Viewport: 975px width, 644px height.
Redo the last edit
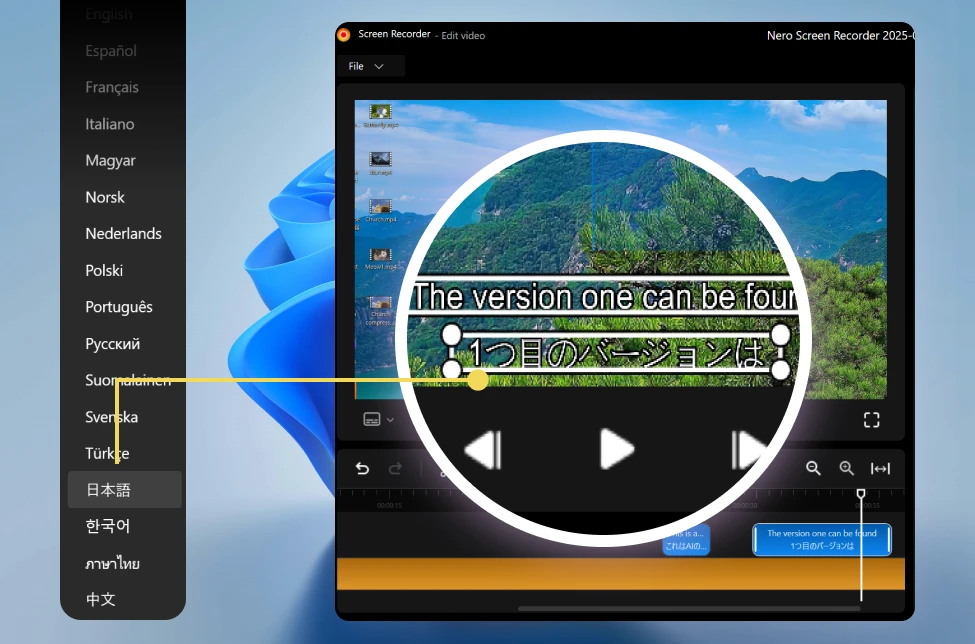(x=395, y=469)
